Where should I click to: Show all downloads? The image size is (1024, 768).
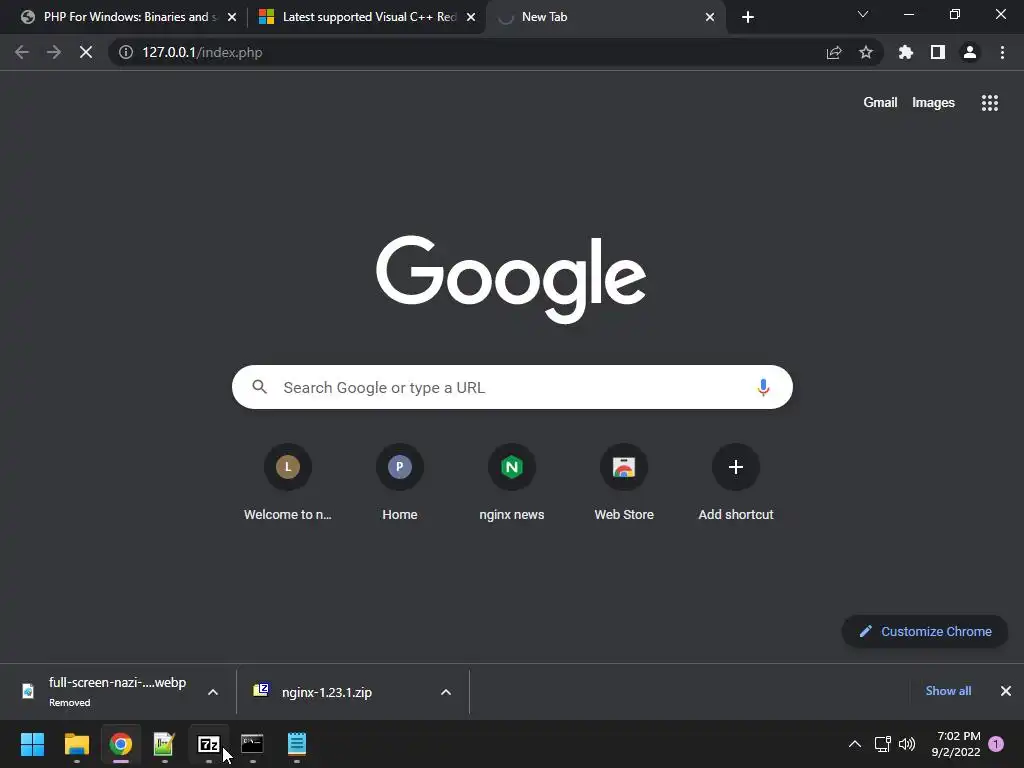click(948, 691)
